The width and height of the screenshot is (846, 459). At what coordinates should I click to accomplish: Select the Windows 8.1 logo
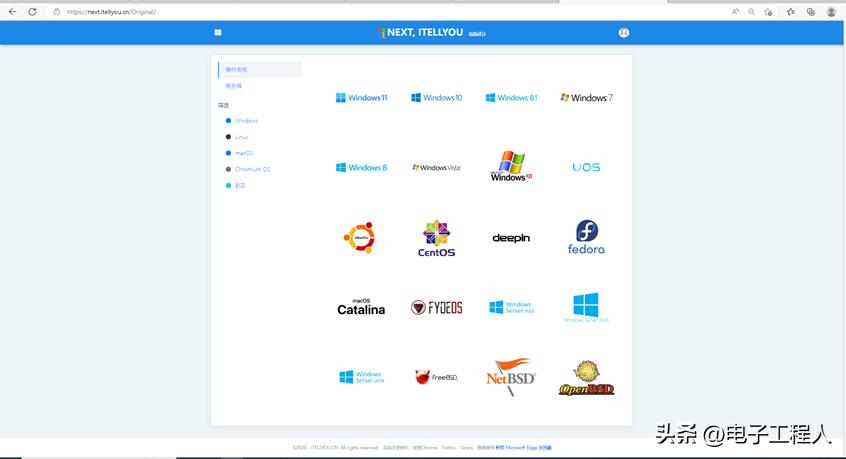pos(511,98)
